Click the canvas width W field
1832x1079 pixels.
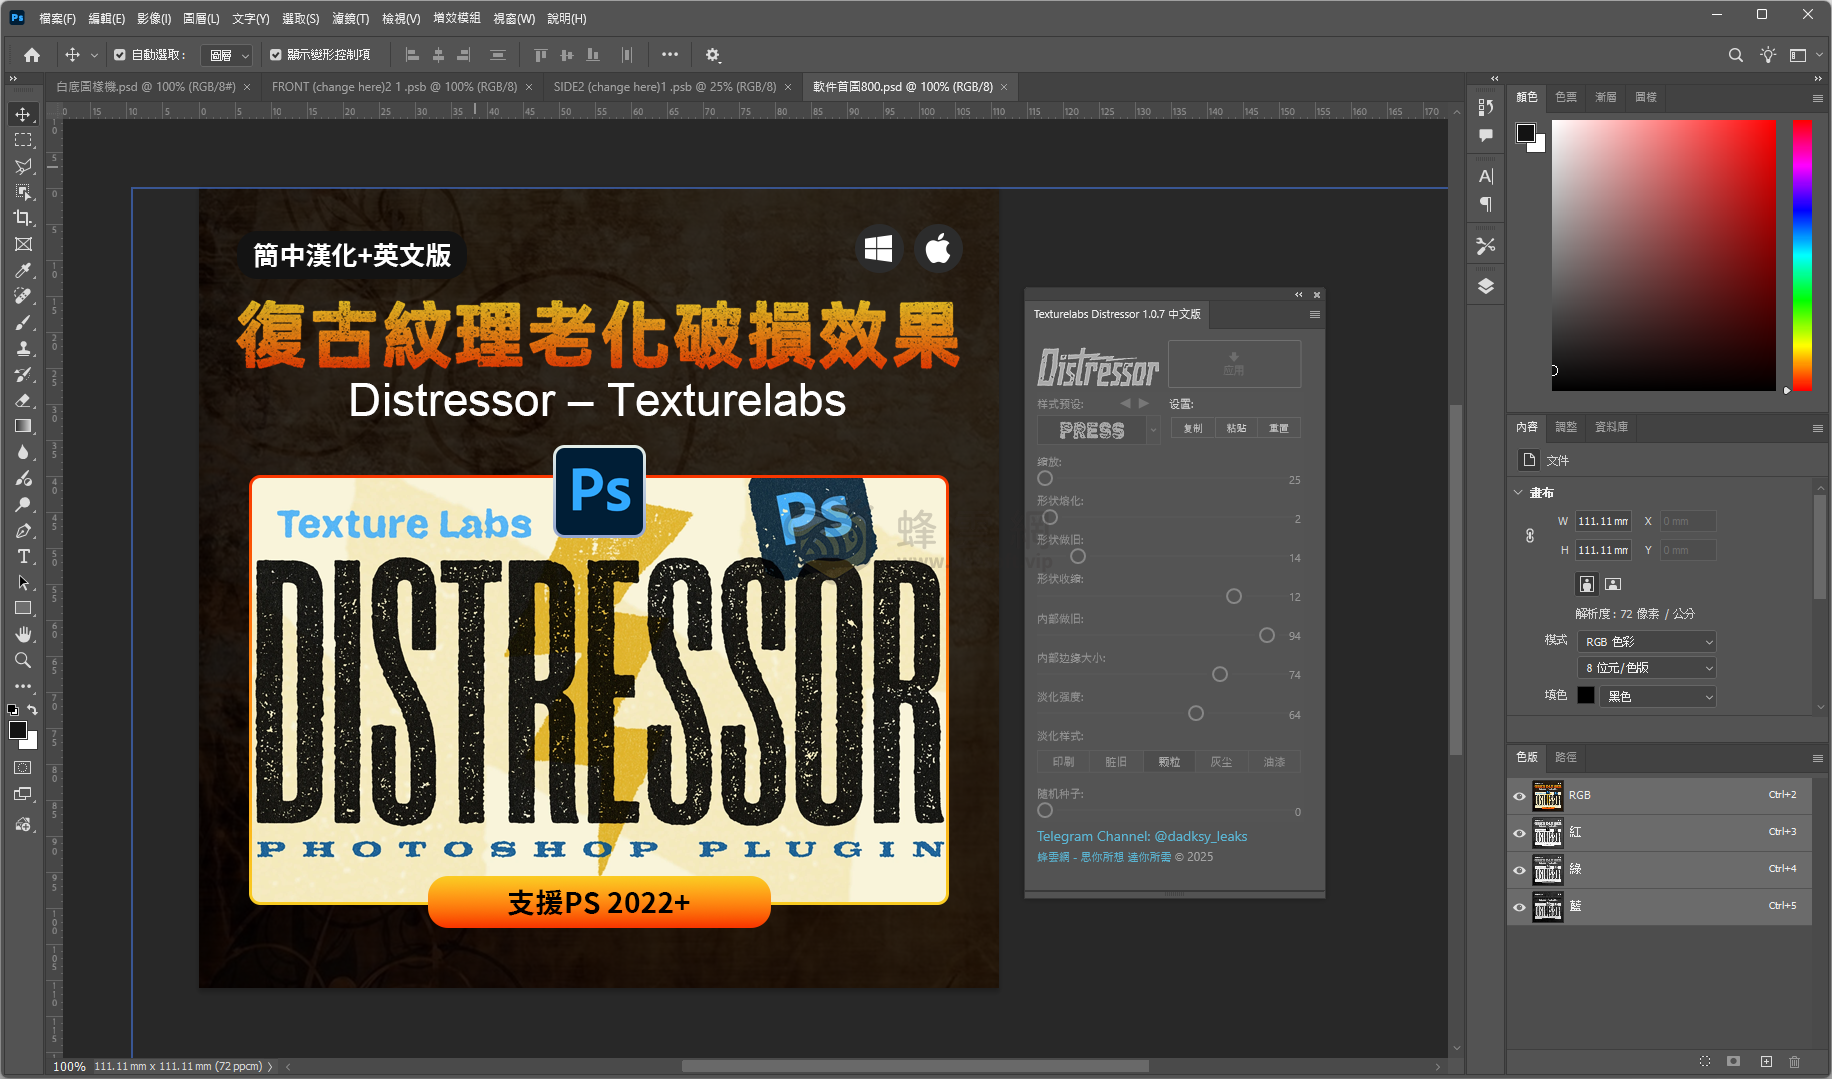tap(1603, 521)
